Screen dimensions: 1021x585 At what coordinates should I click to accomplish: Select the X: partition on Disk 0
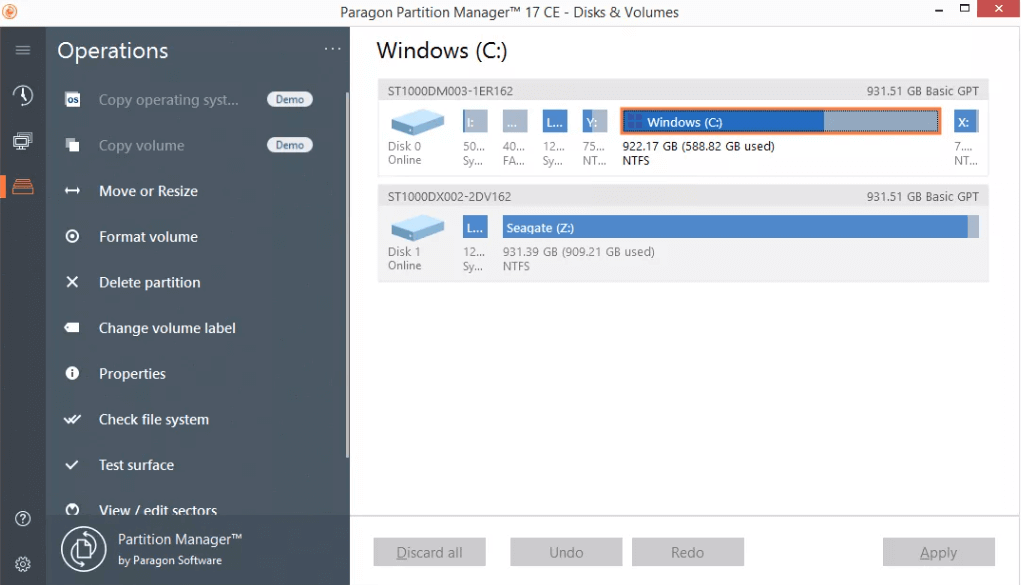966,122
